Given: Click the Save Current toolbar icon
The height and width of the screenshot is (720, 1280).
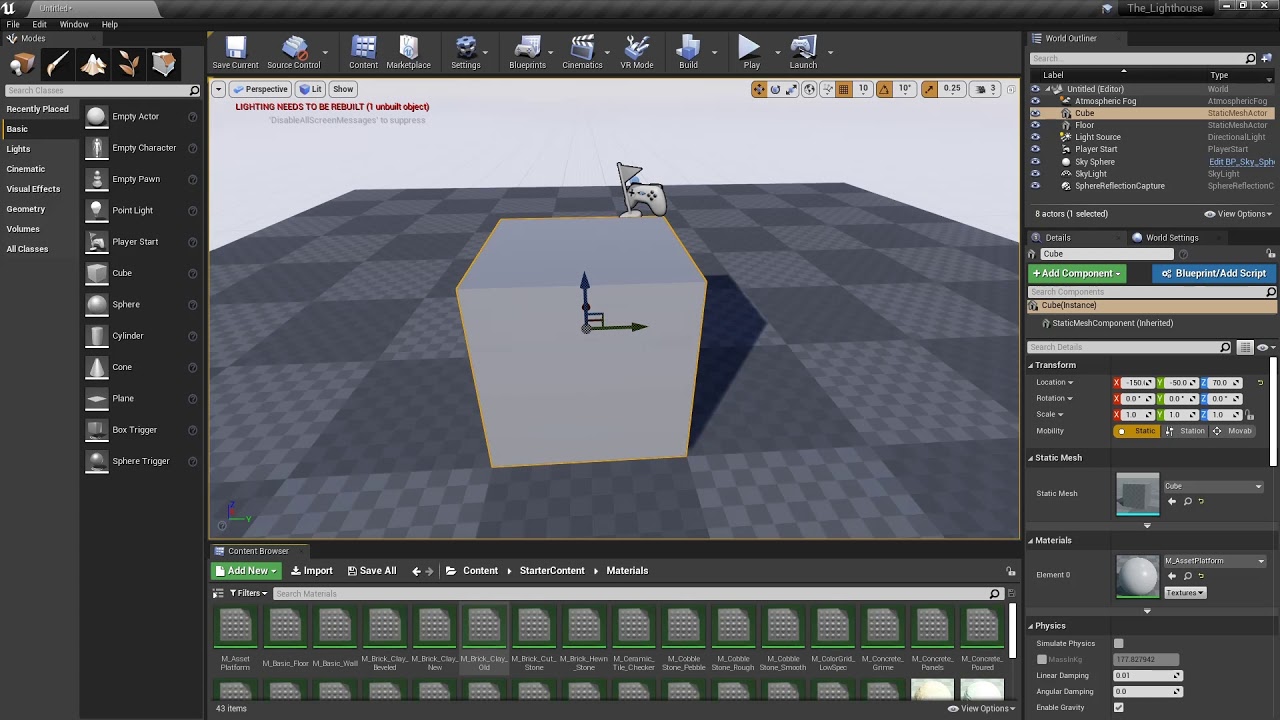Looking at the screenshot, I should [235, 52].
